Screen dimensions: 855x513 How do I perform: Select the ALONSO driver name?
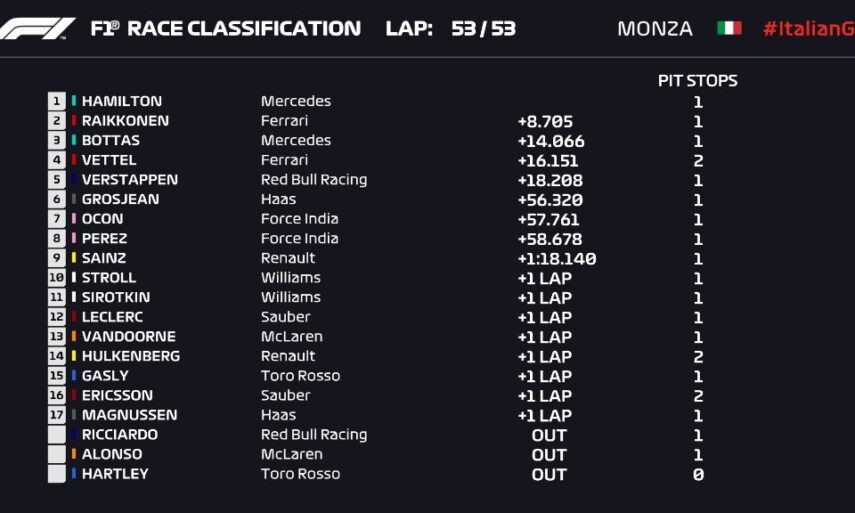coord(112,454)
